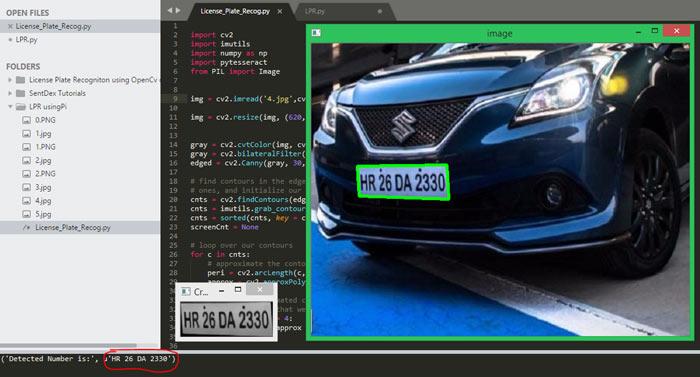Click the FOLDERS header
The width and height of the screenshot is (700, 377).
point(23,67)
